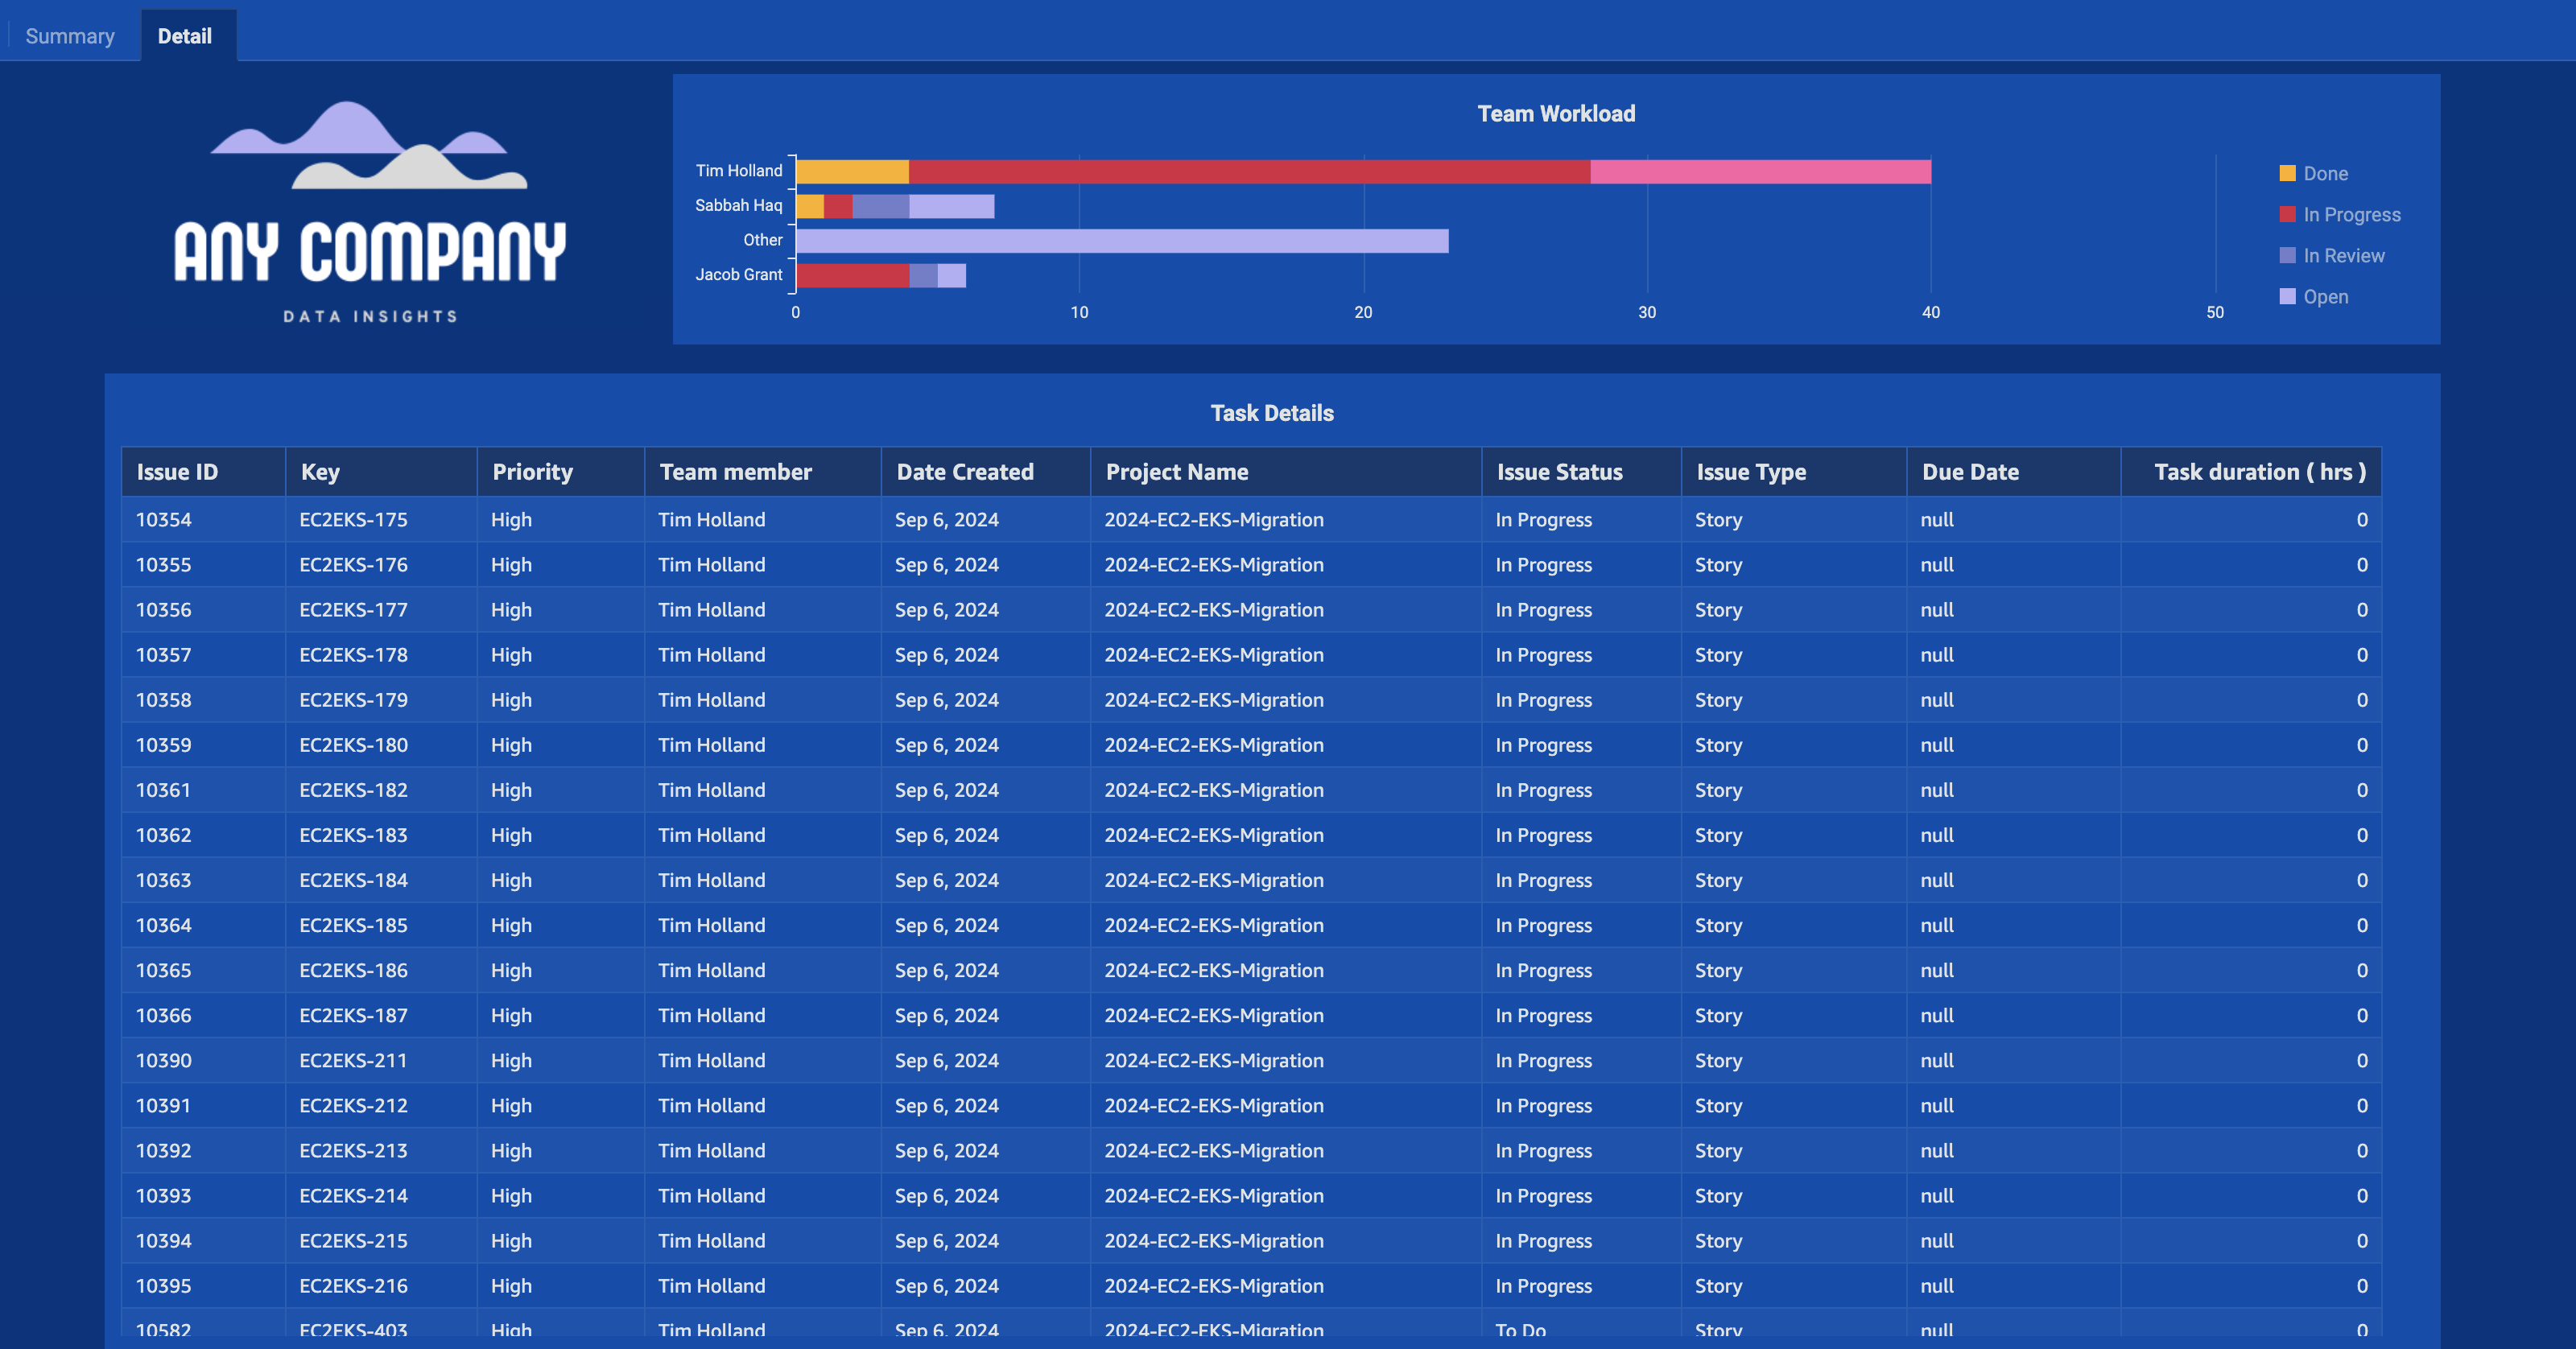This screenshot has width=2576, height=1349.
Task: Click the In Review legend marker
Action: pos(2287,255)
